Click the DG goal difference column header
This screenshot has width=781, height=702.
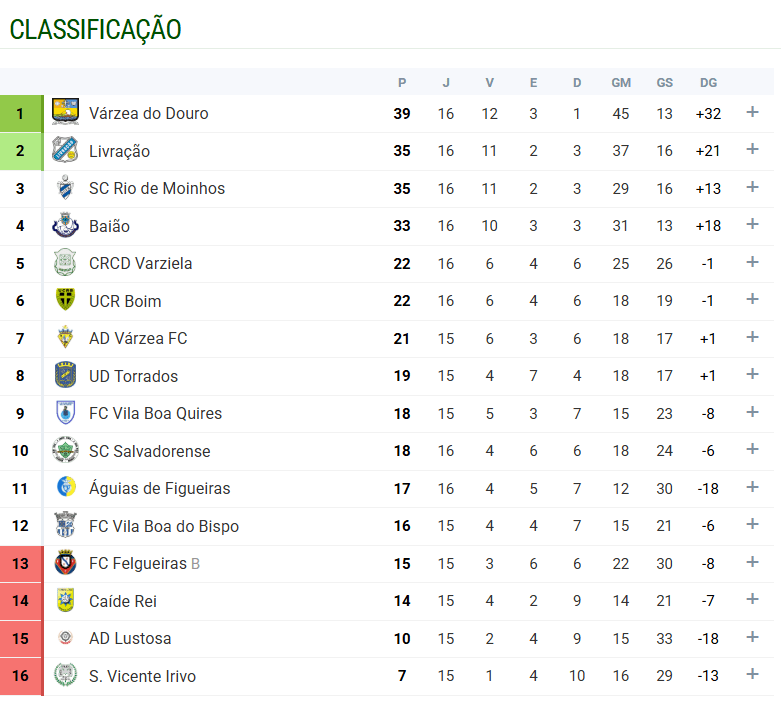708,83
